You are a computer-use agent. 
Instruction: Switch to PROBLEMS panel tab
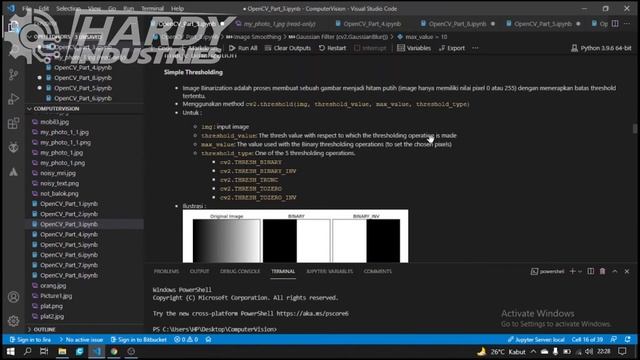click(166, 271)
